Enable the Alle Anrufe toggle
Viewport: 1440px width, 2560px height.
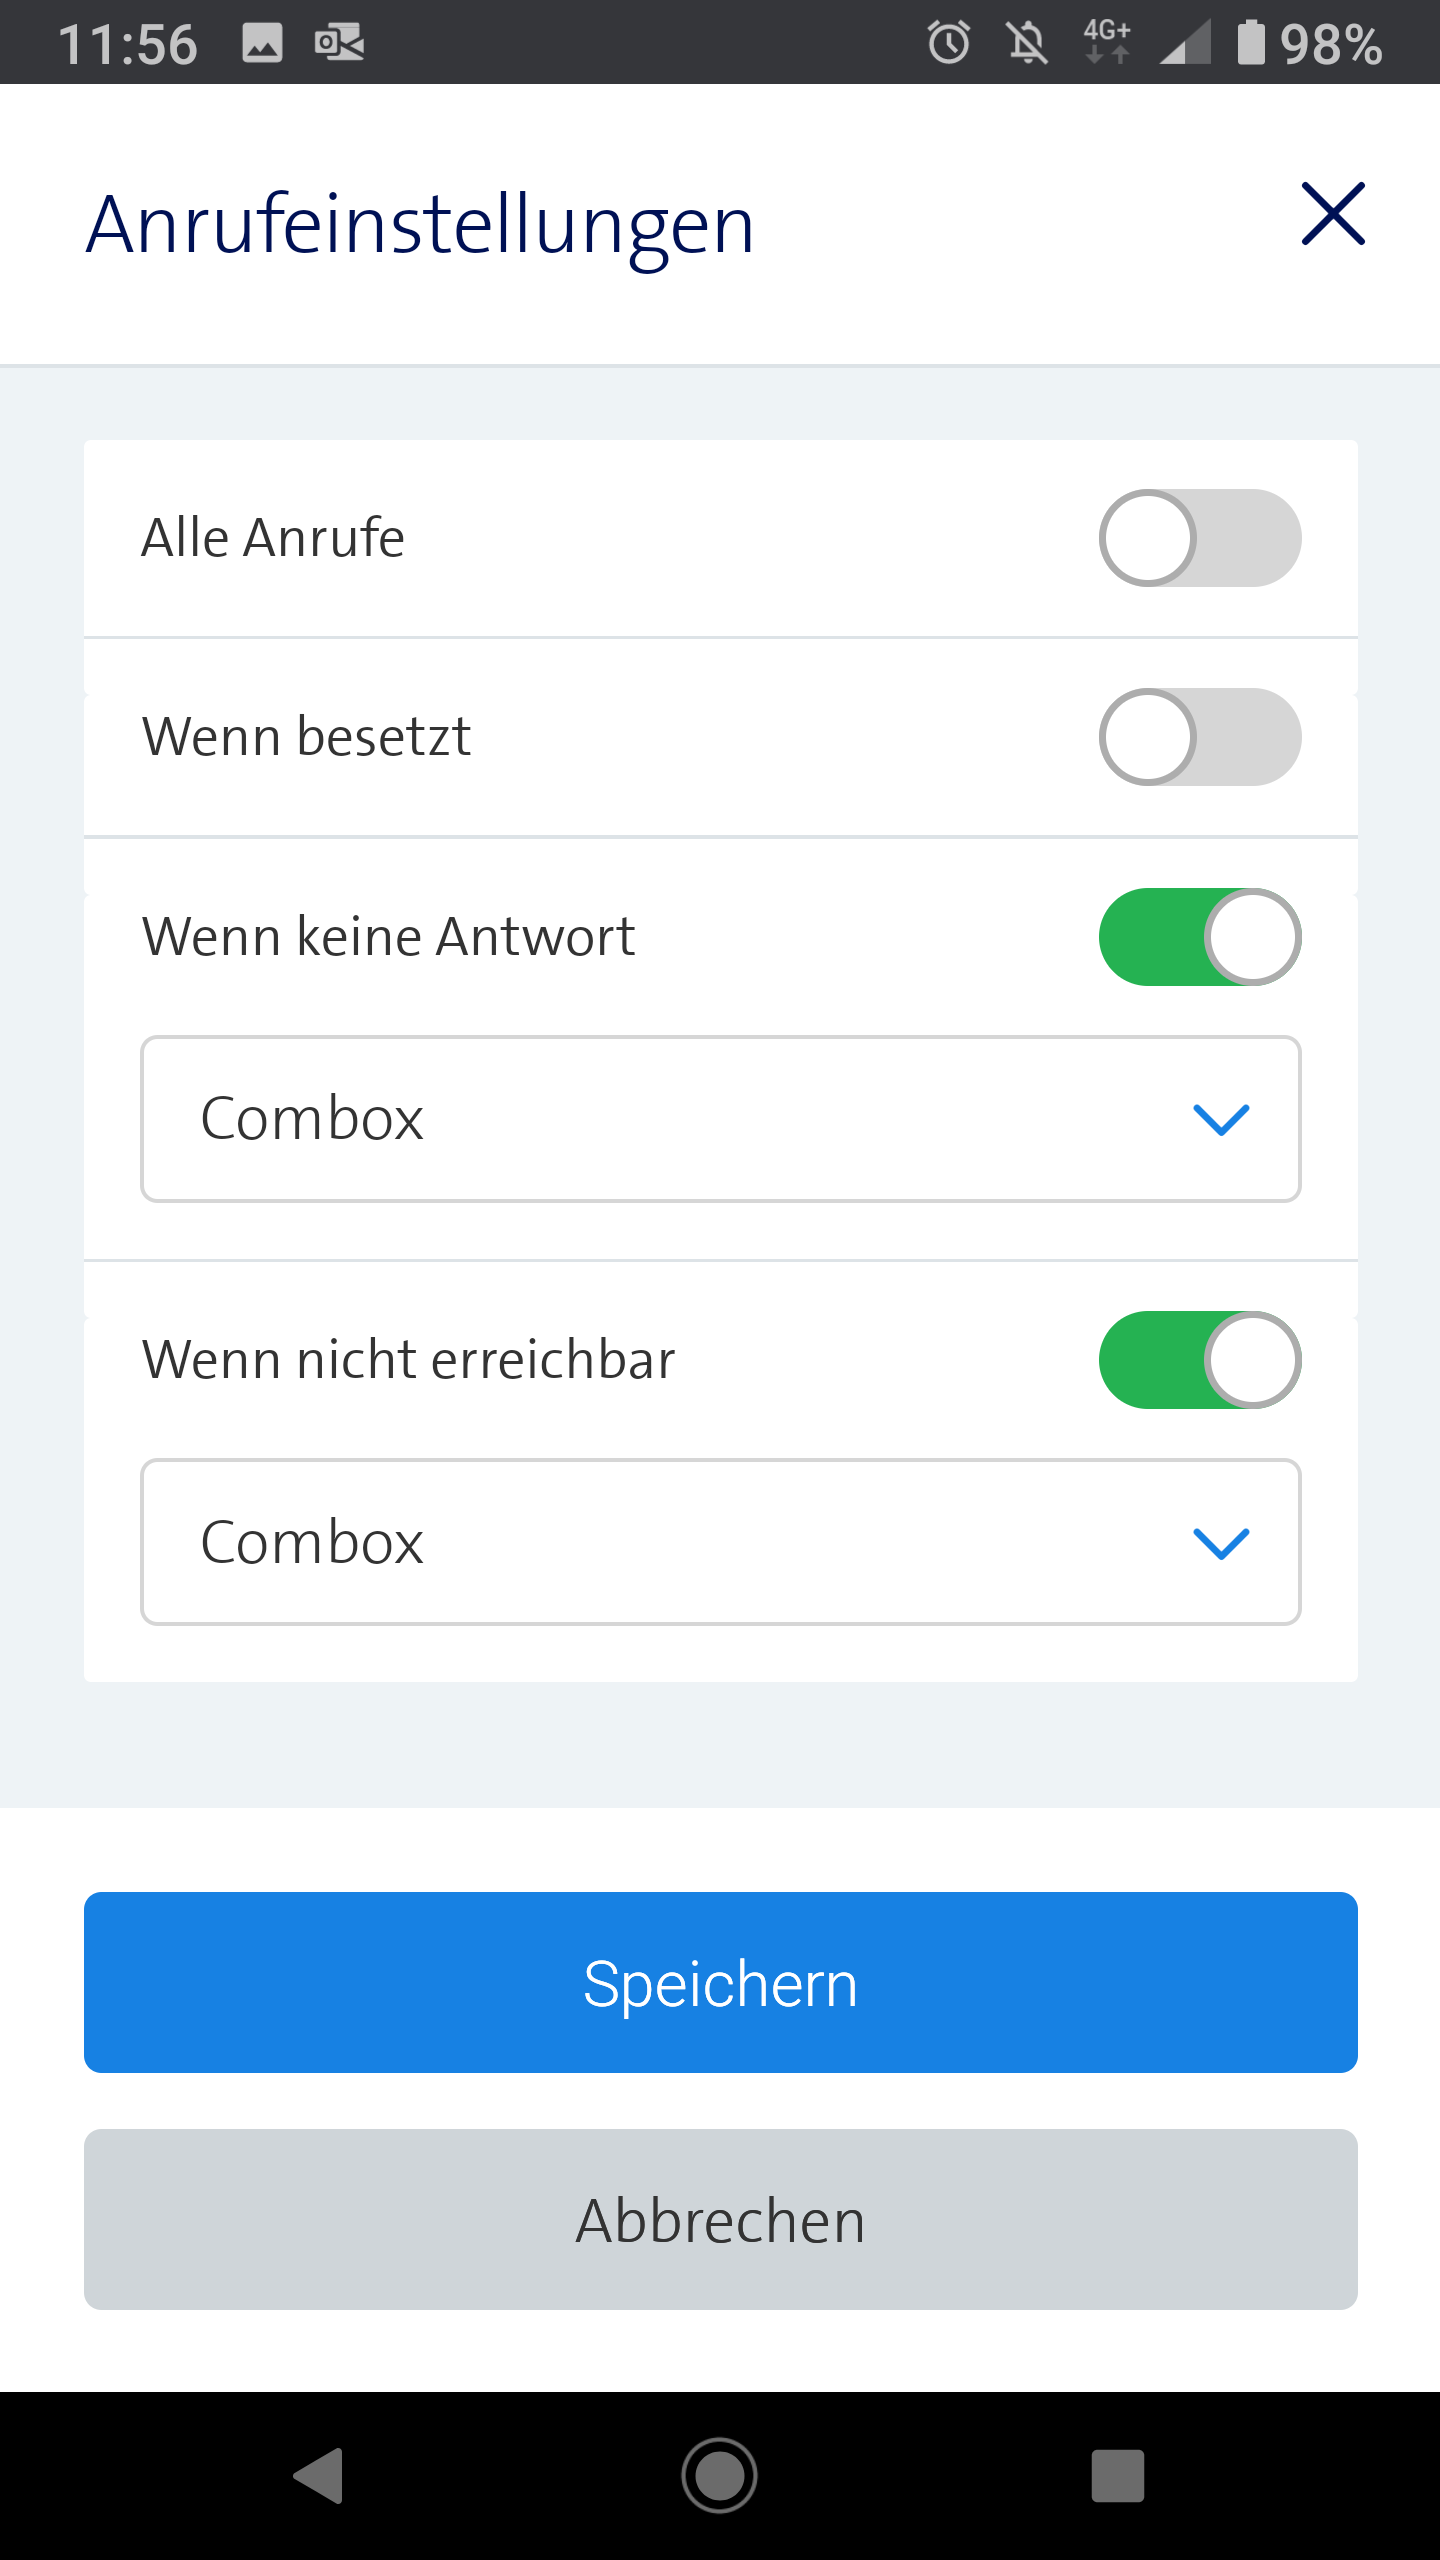pos(1200,538)
